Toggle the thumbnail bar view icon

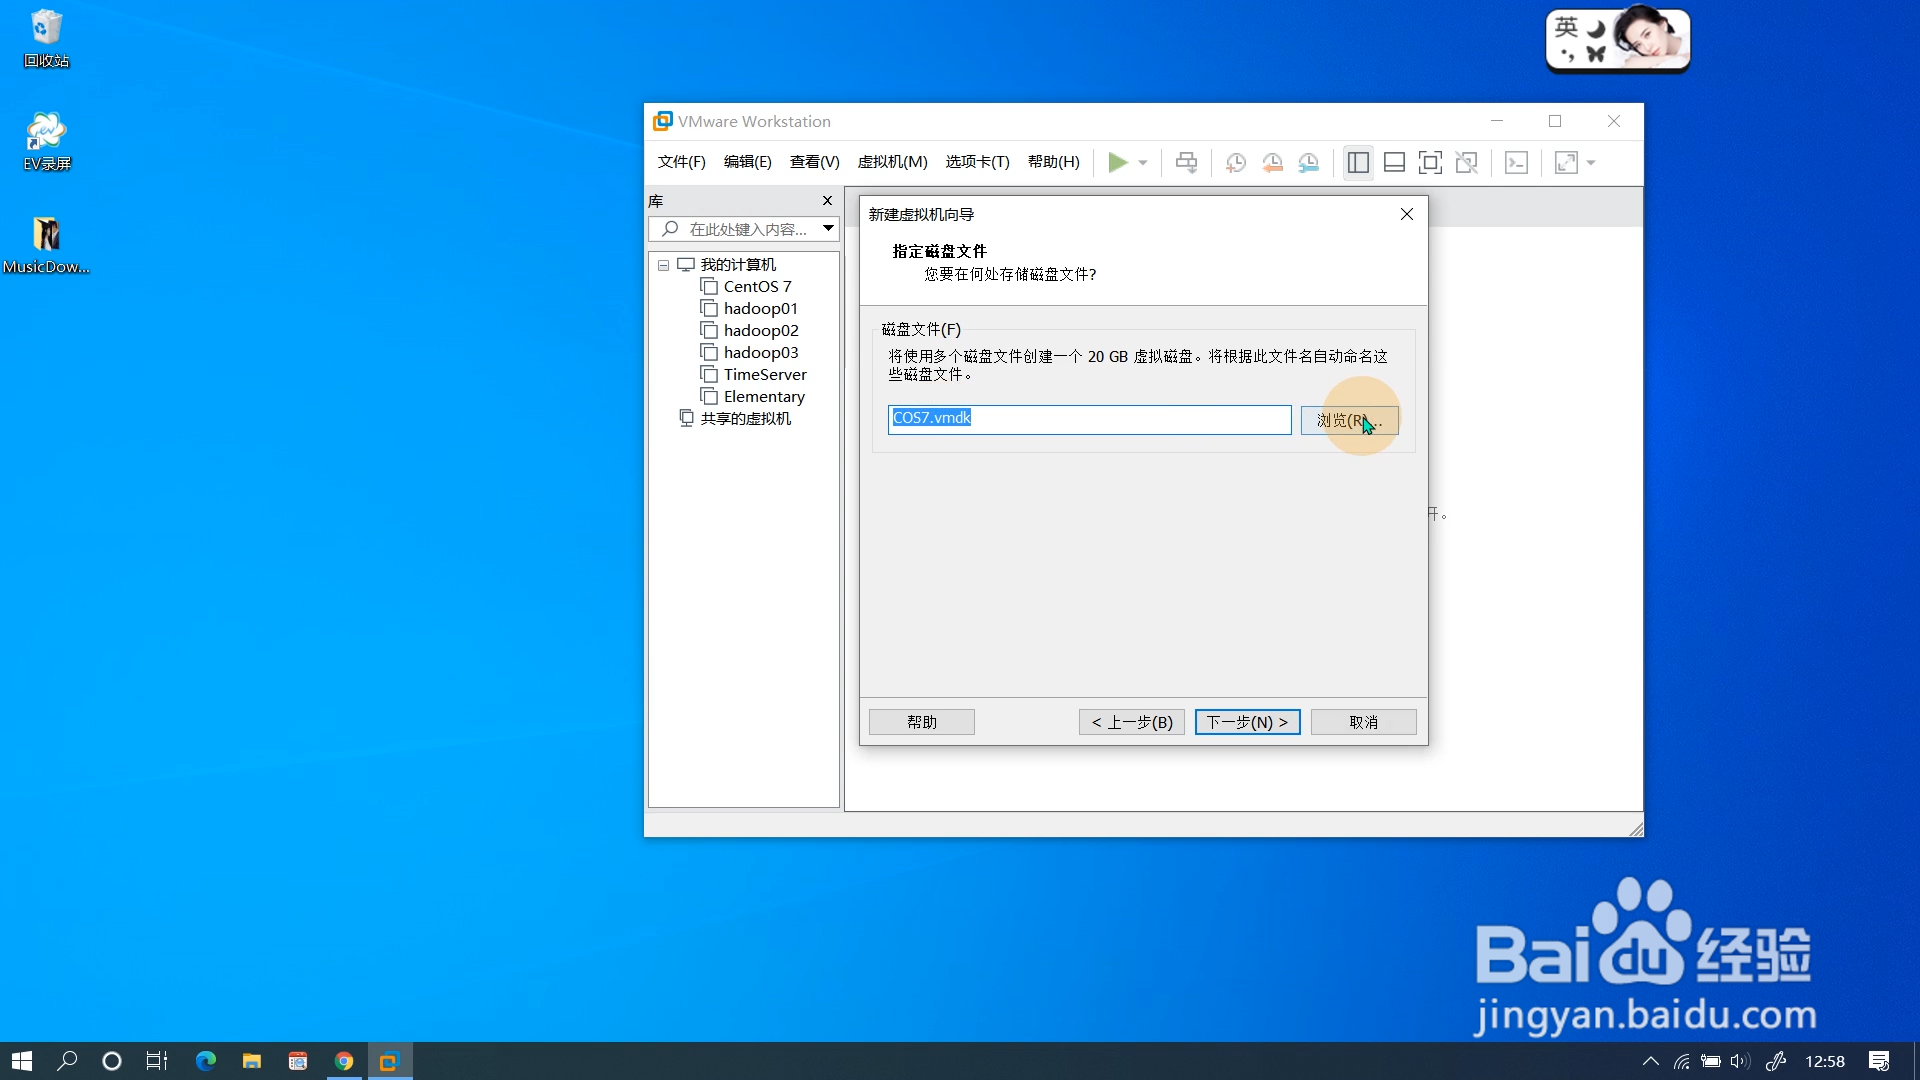[x=1394, y=162]
